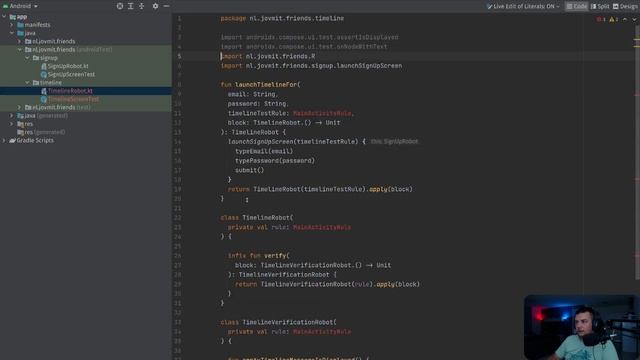Click class TimelineRobot declaration
The image size is (640, 360).
coord(257,218)
